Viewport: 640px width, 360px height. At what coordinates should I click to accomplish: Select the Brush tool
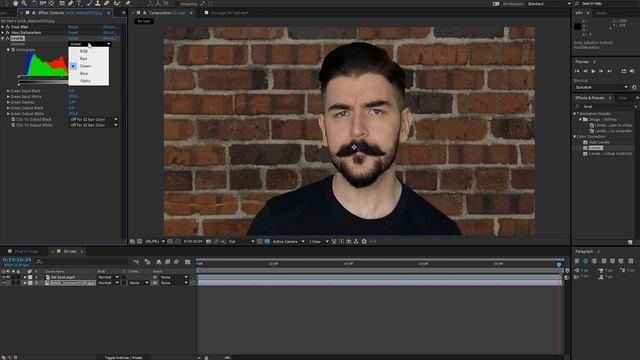(89, 3)
